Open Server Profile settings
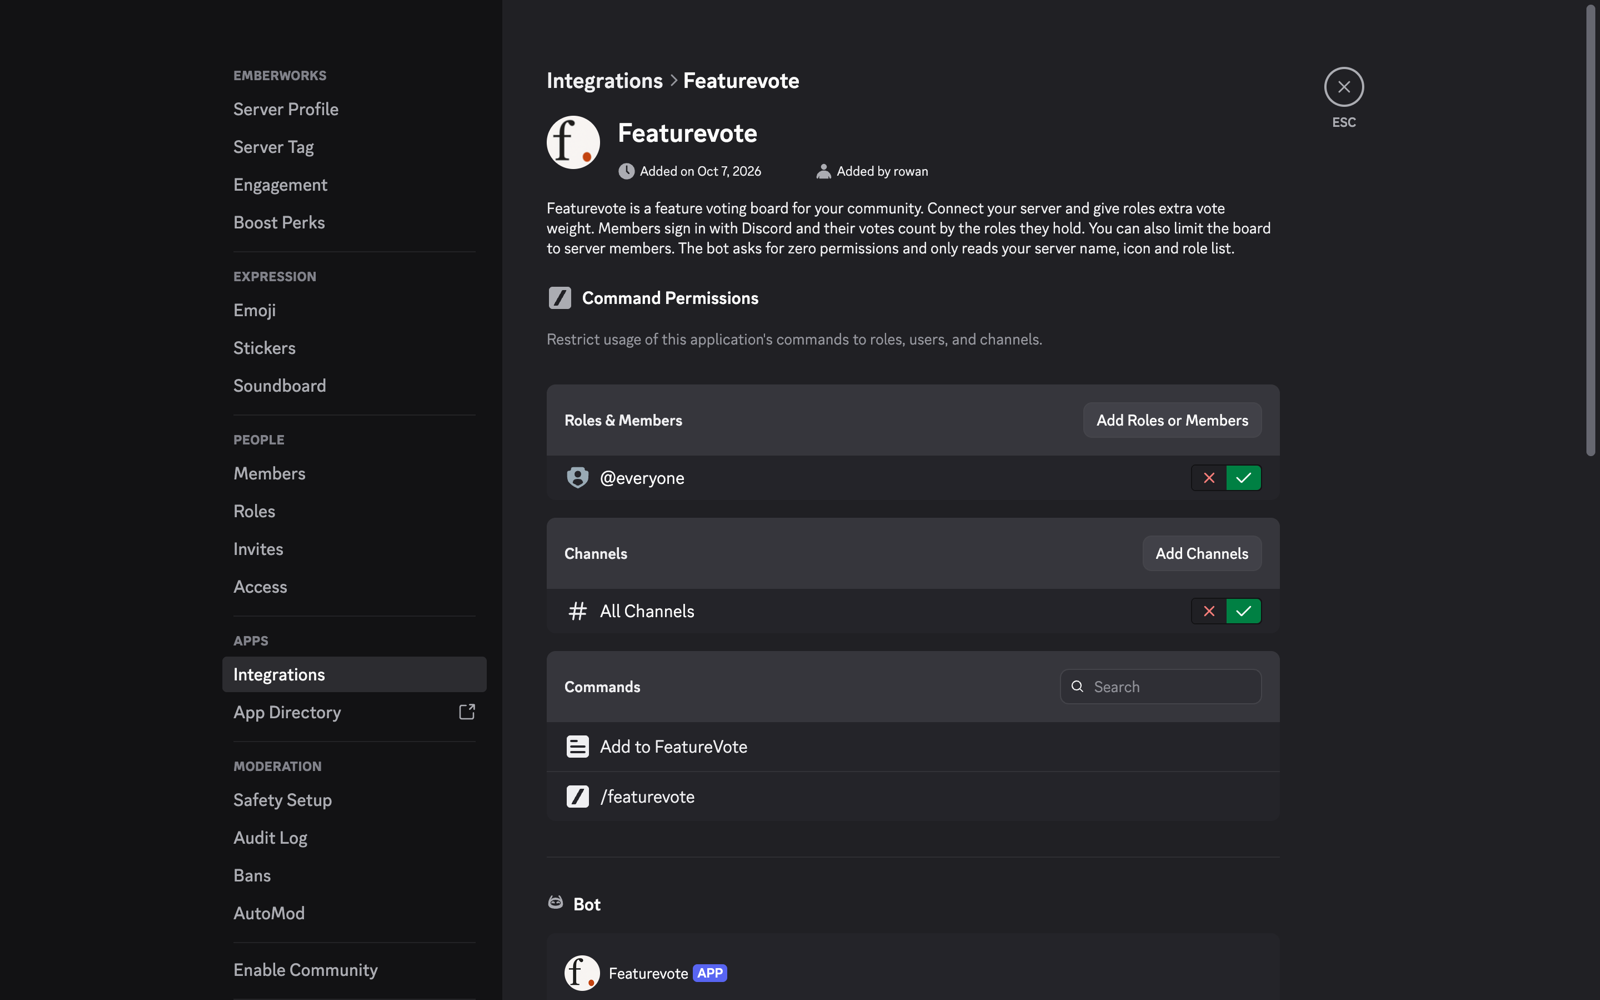 (x=354, y=109)
